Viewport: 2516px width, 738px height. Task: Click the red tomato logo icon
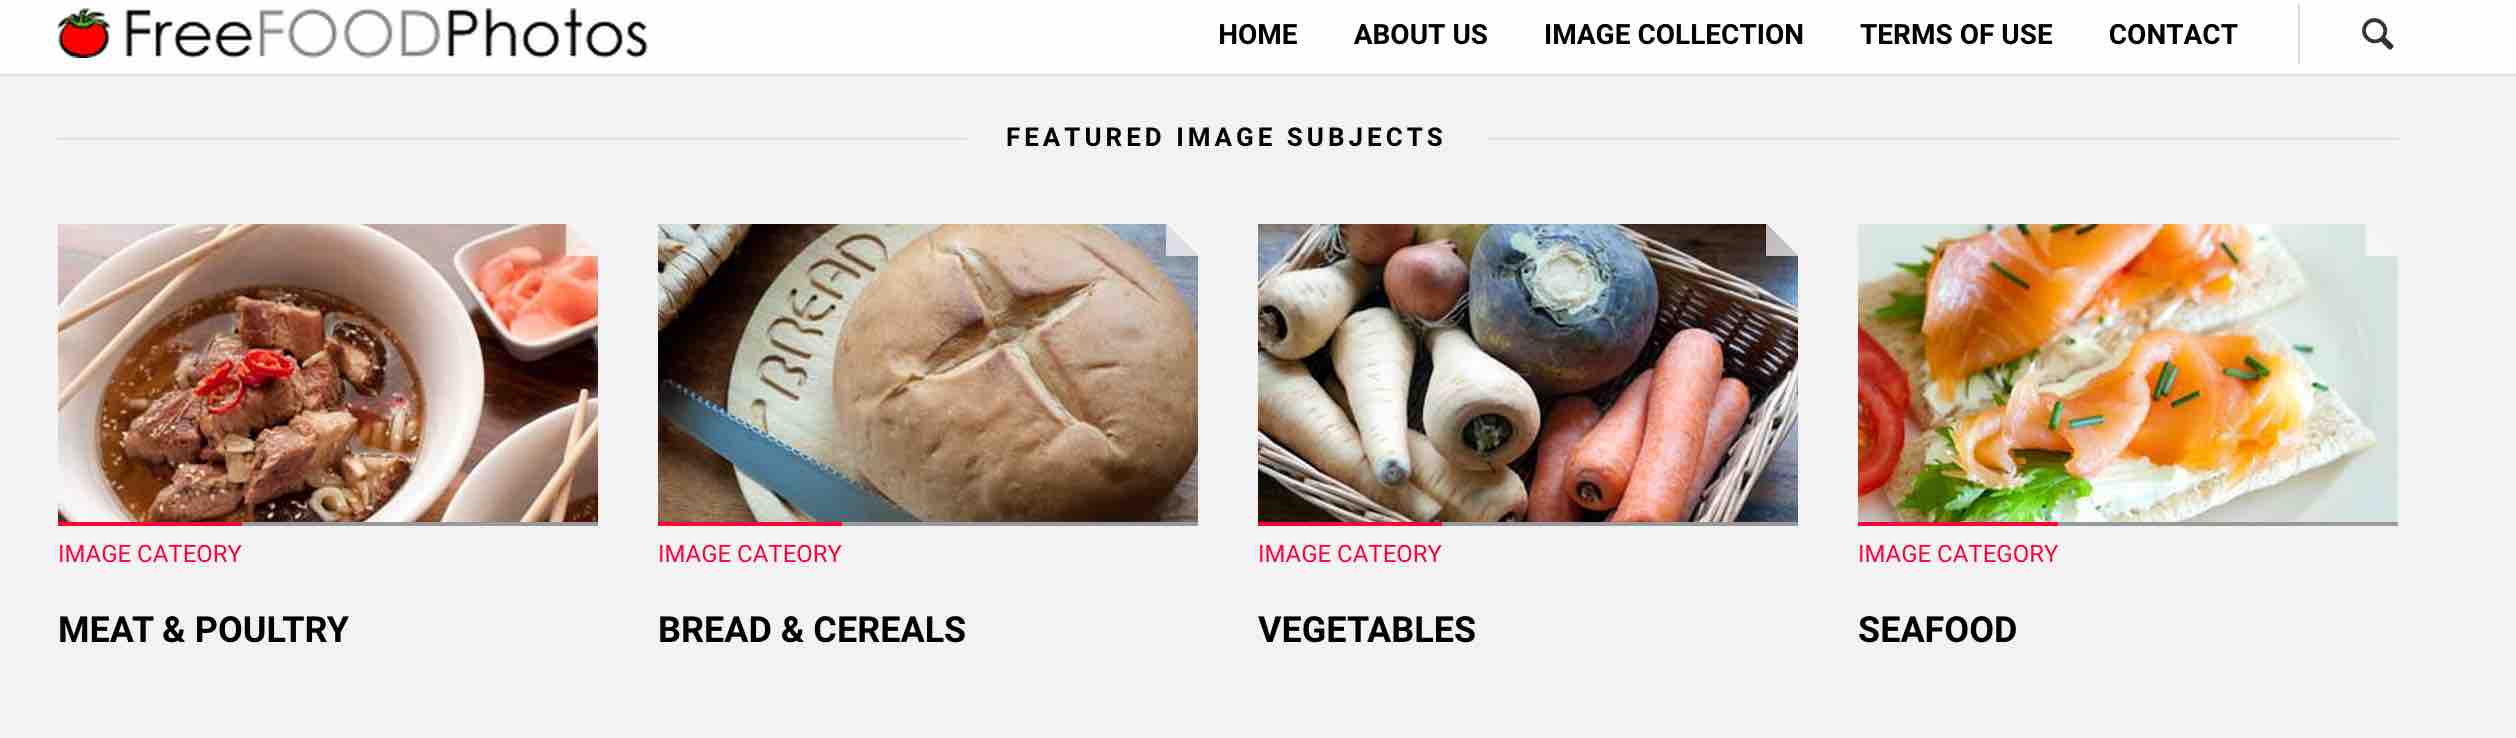[x=83, y=33]
